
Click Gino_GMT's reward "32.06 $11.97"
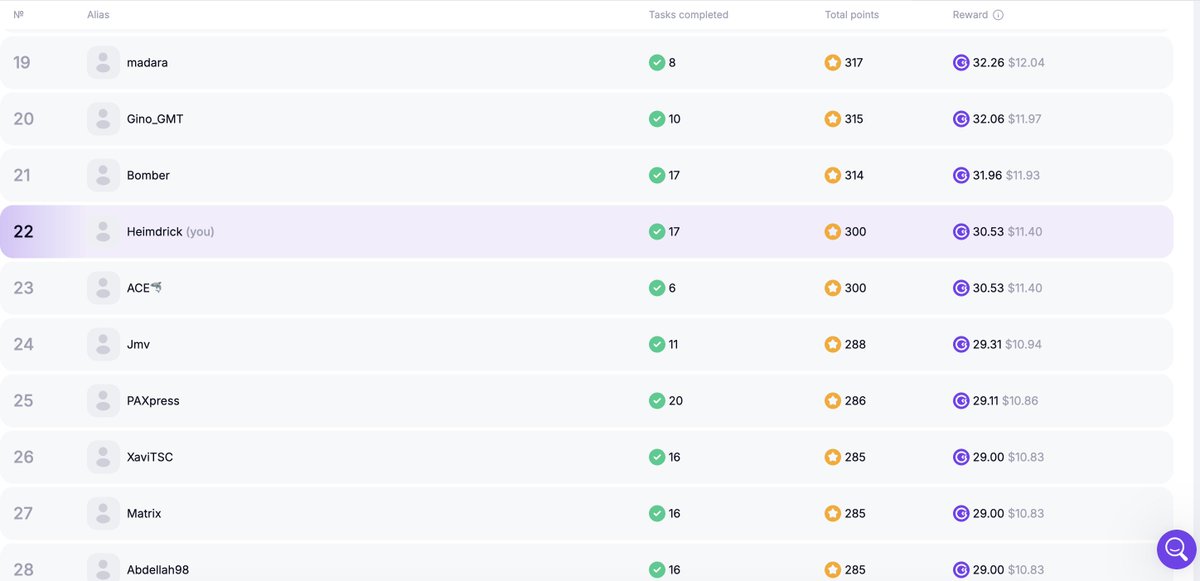(1007, 119)
